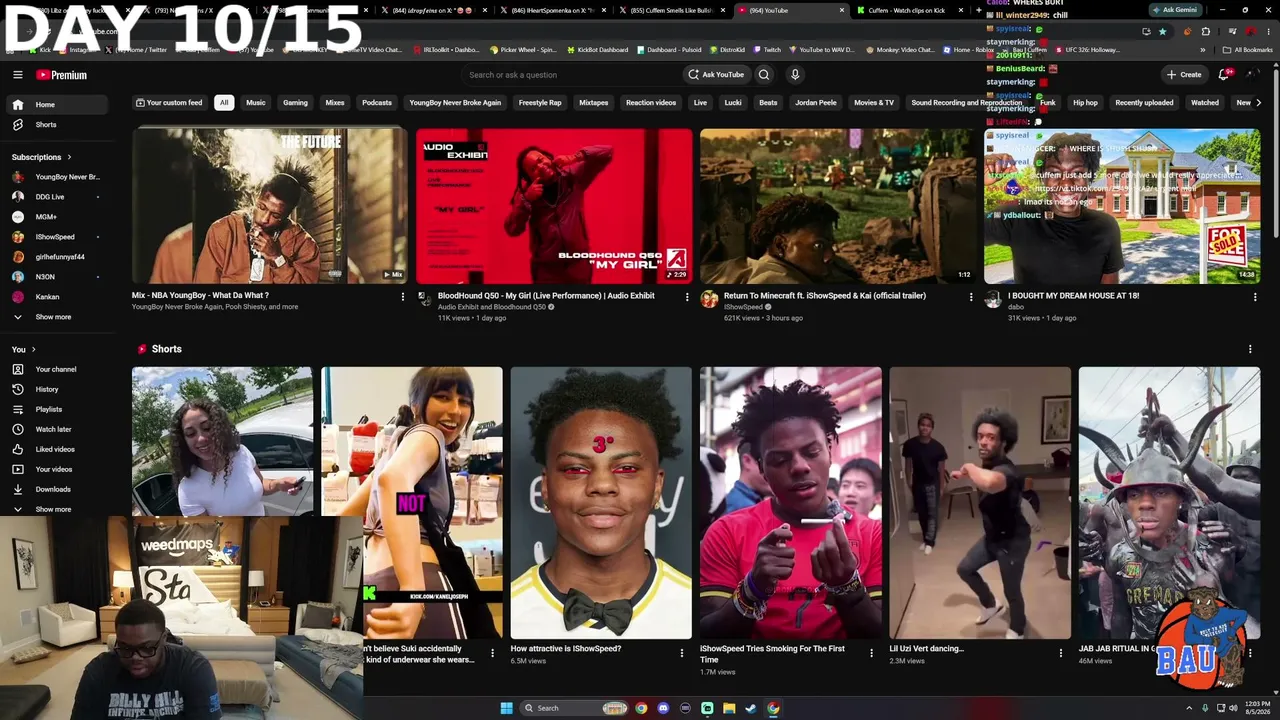Open options for I BOUGHT MY DREAM HOUSE video
The height and width of the screenshot is (720, 1280).
point(1255,297)
